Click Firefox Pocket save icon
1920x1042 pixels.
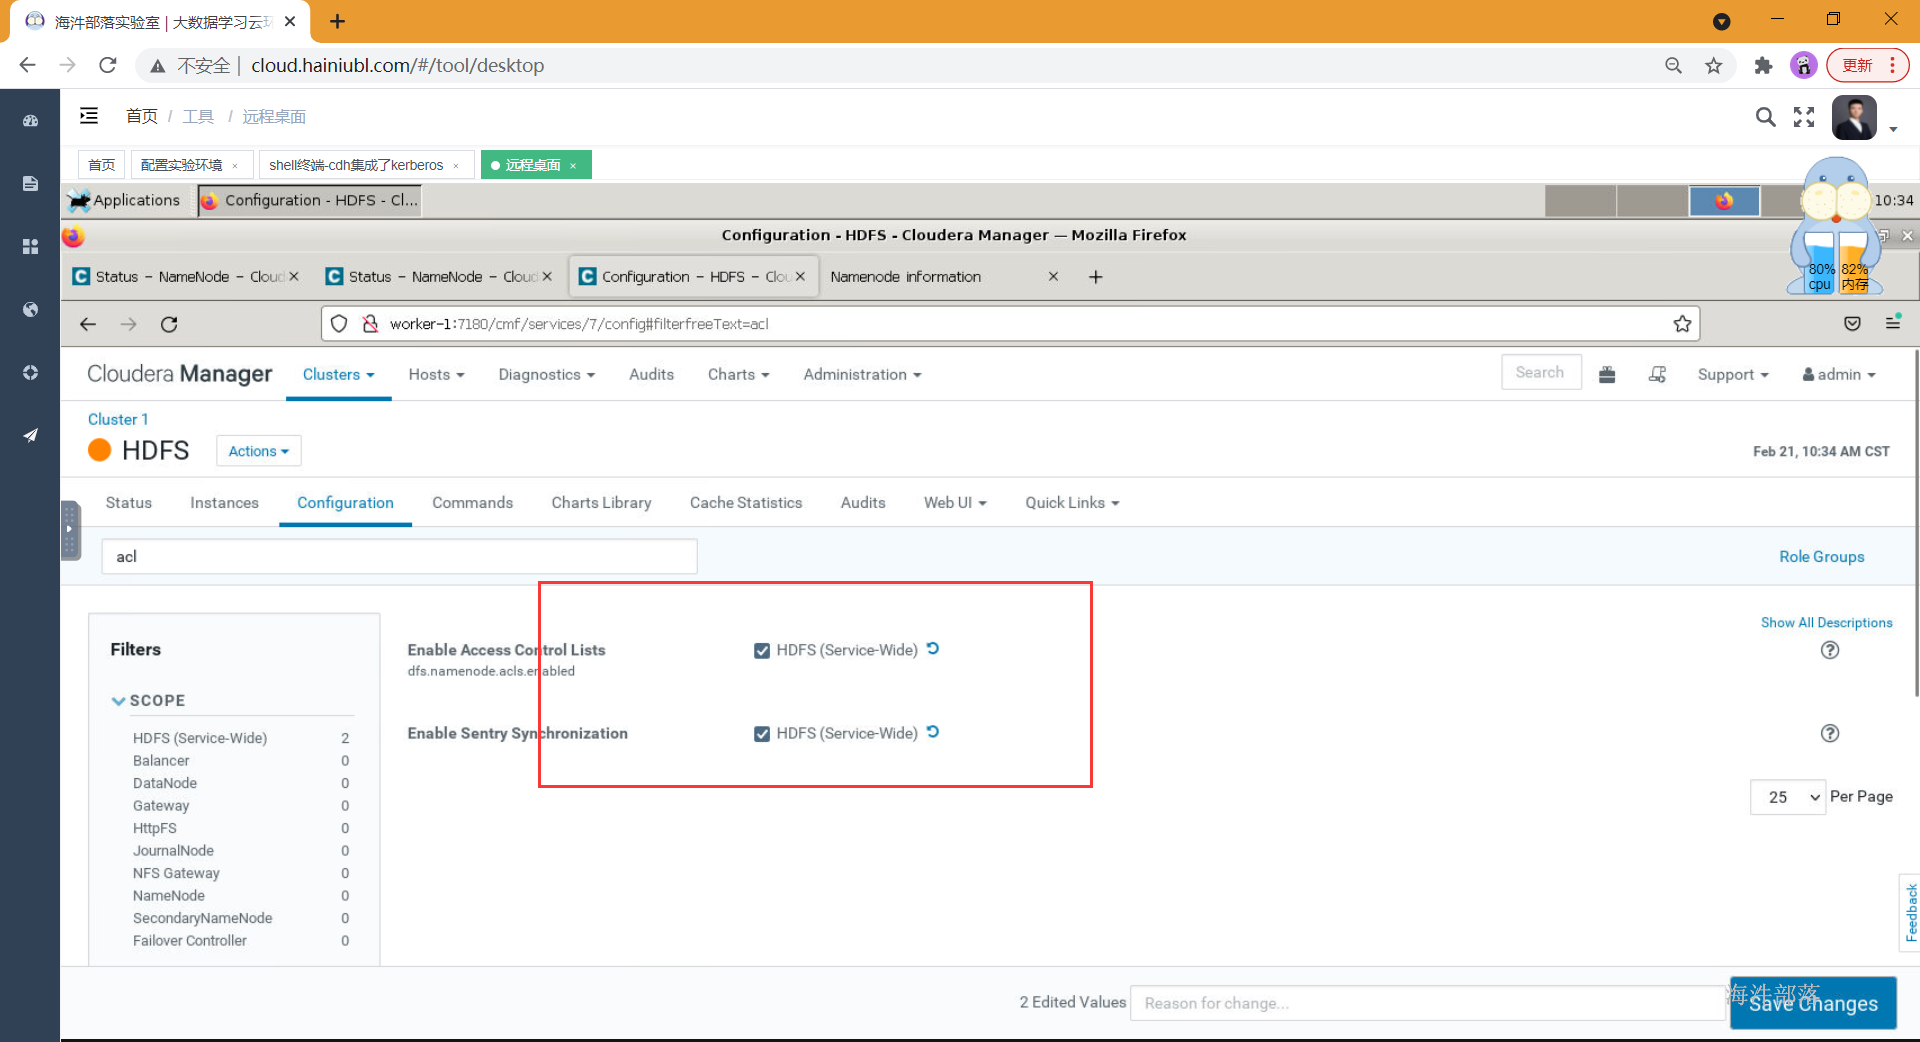coord(1852,323)
